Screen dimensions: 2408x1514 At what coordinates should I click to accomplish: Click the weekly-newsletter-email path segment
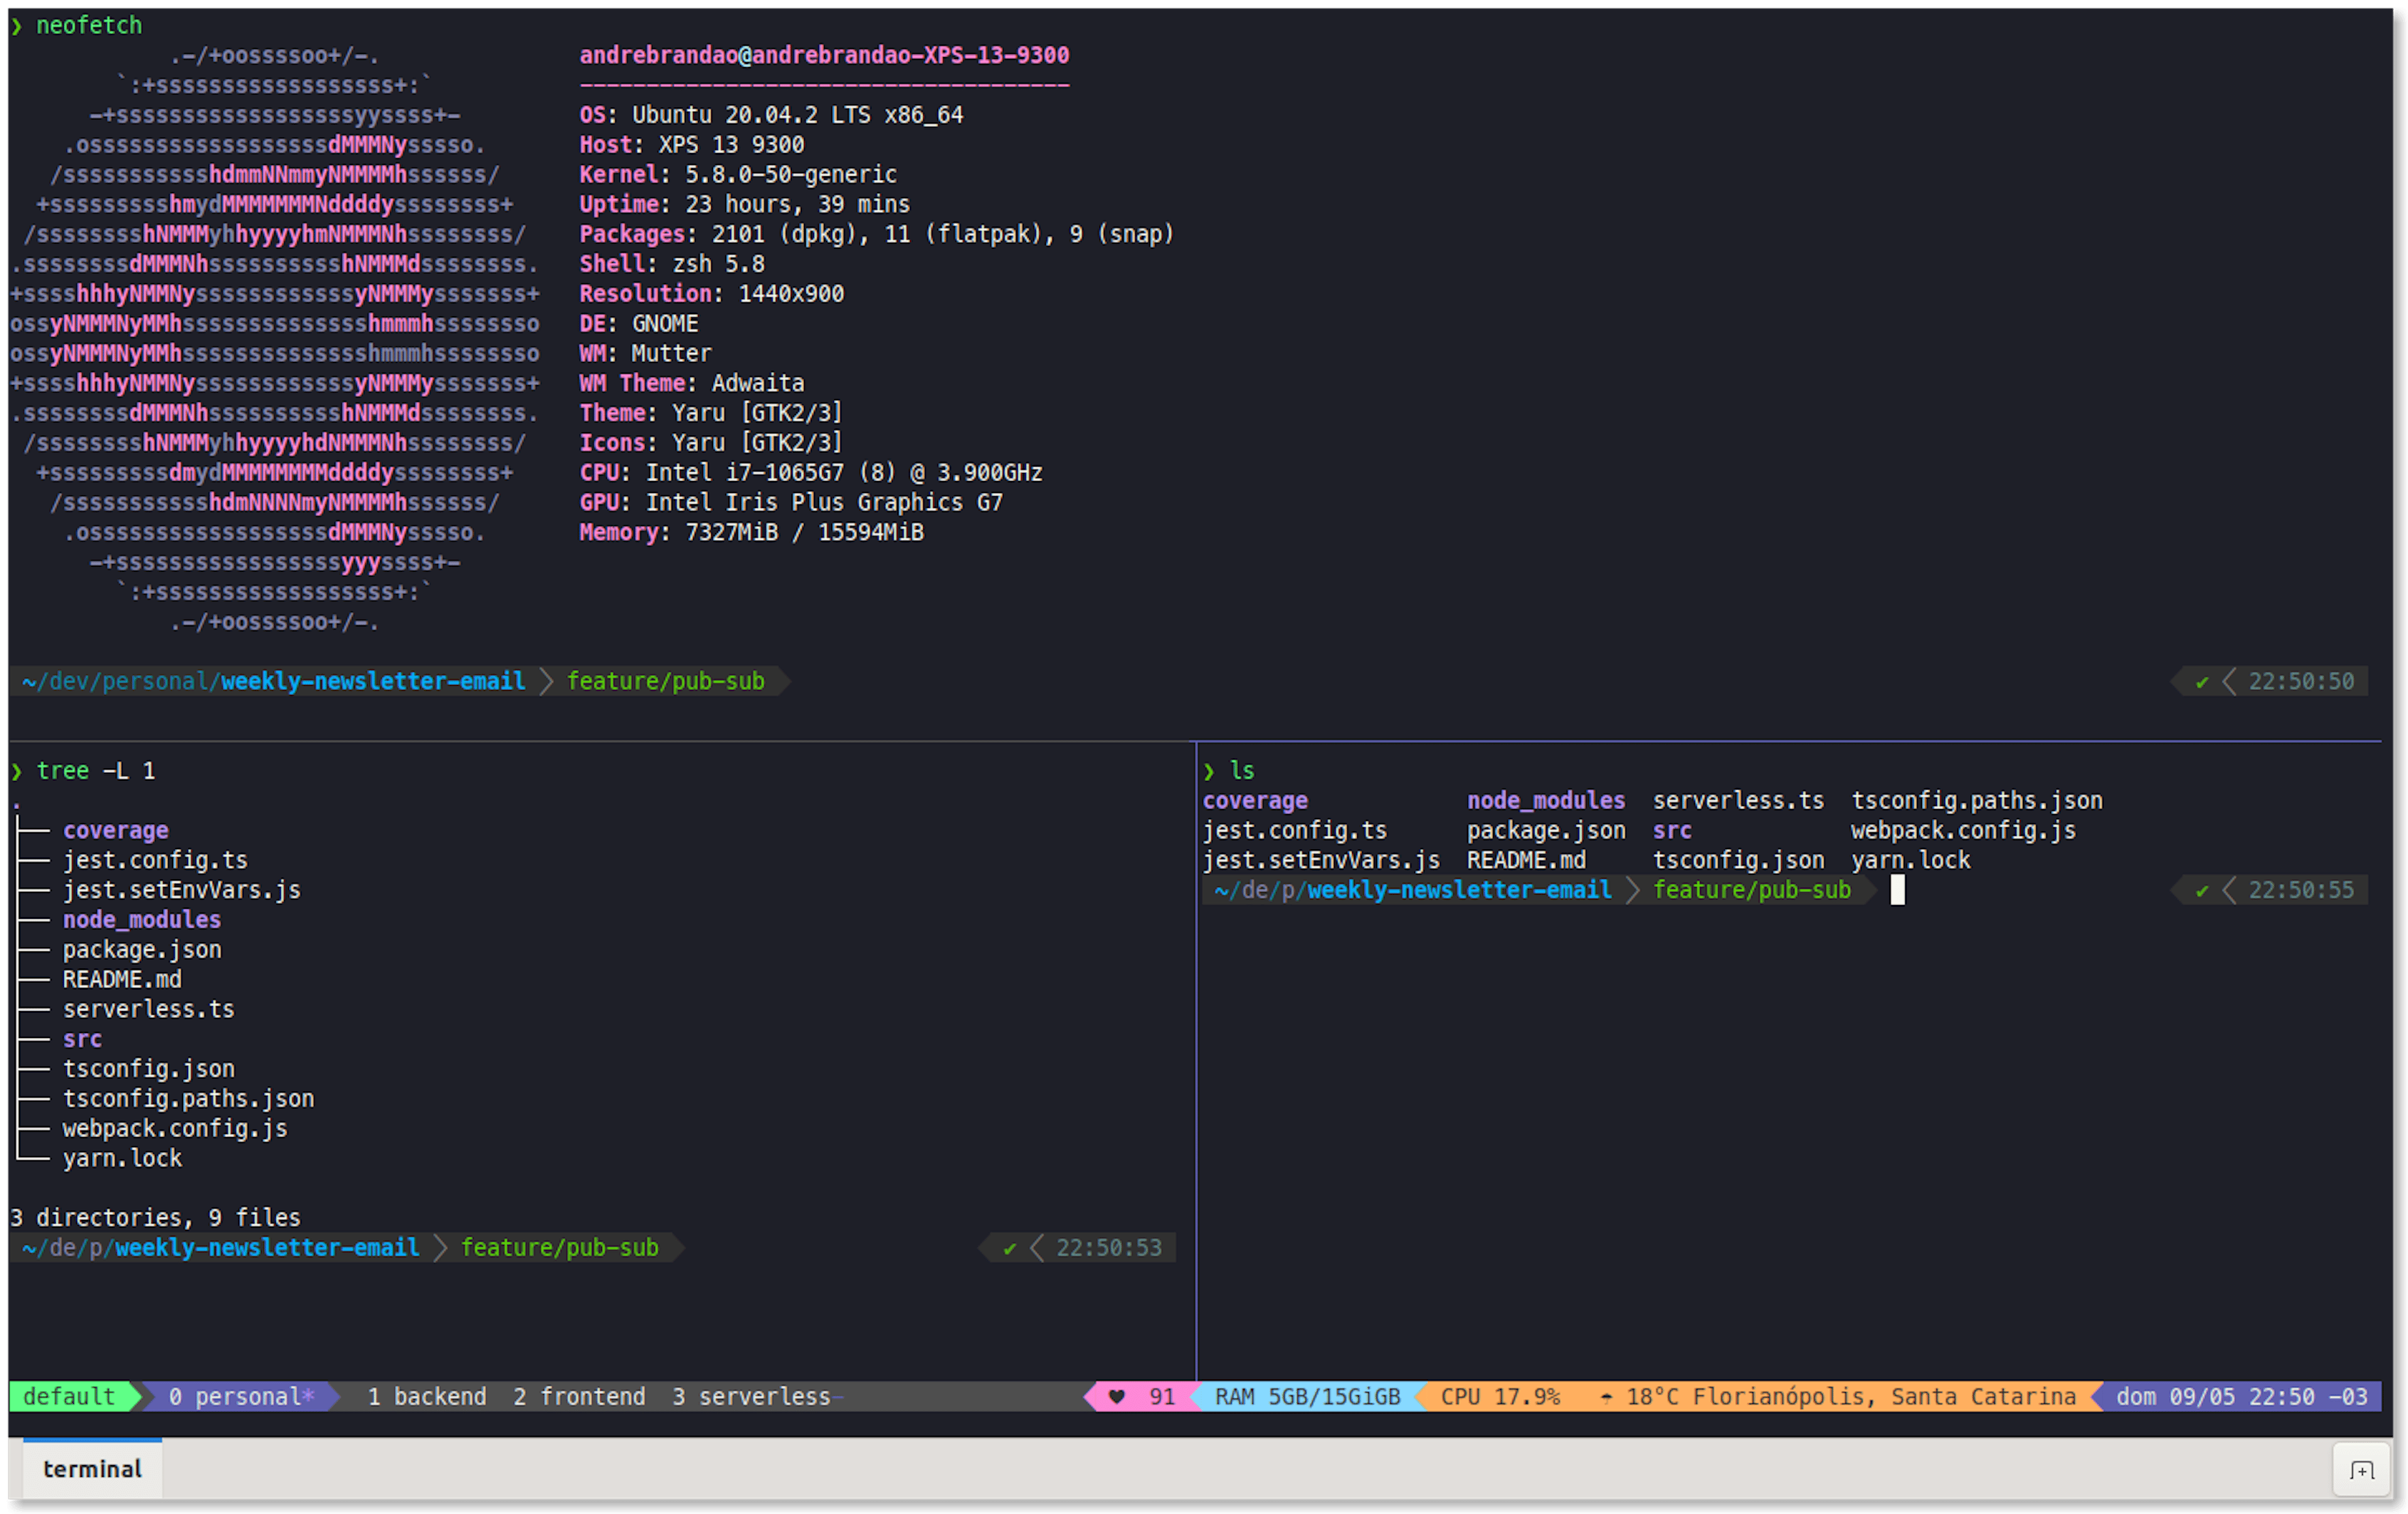[372, 681]
